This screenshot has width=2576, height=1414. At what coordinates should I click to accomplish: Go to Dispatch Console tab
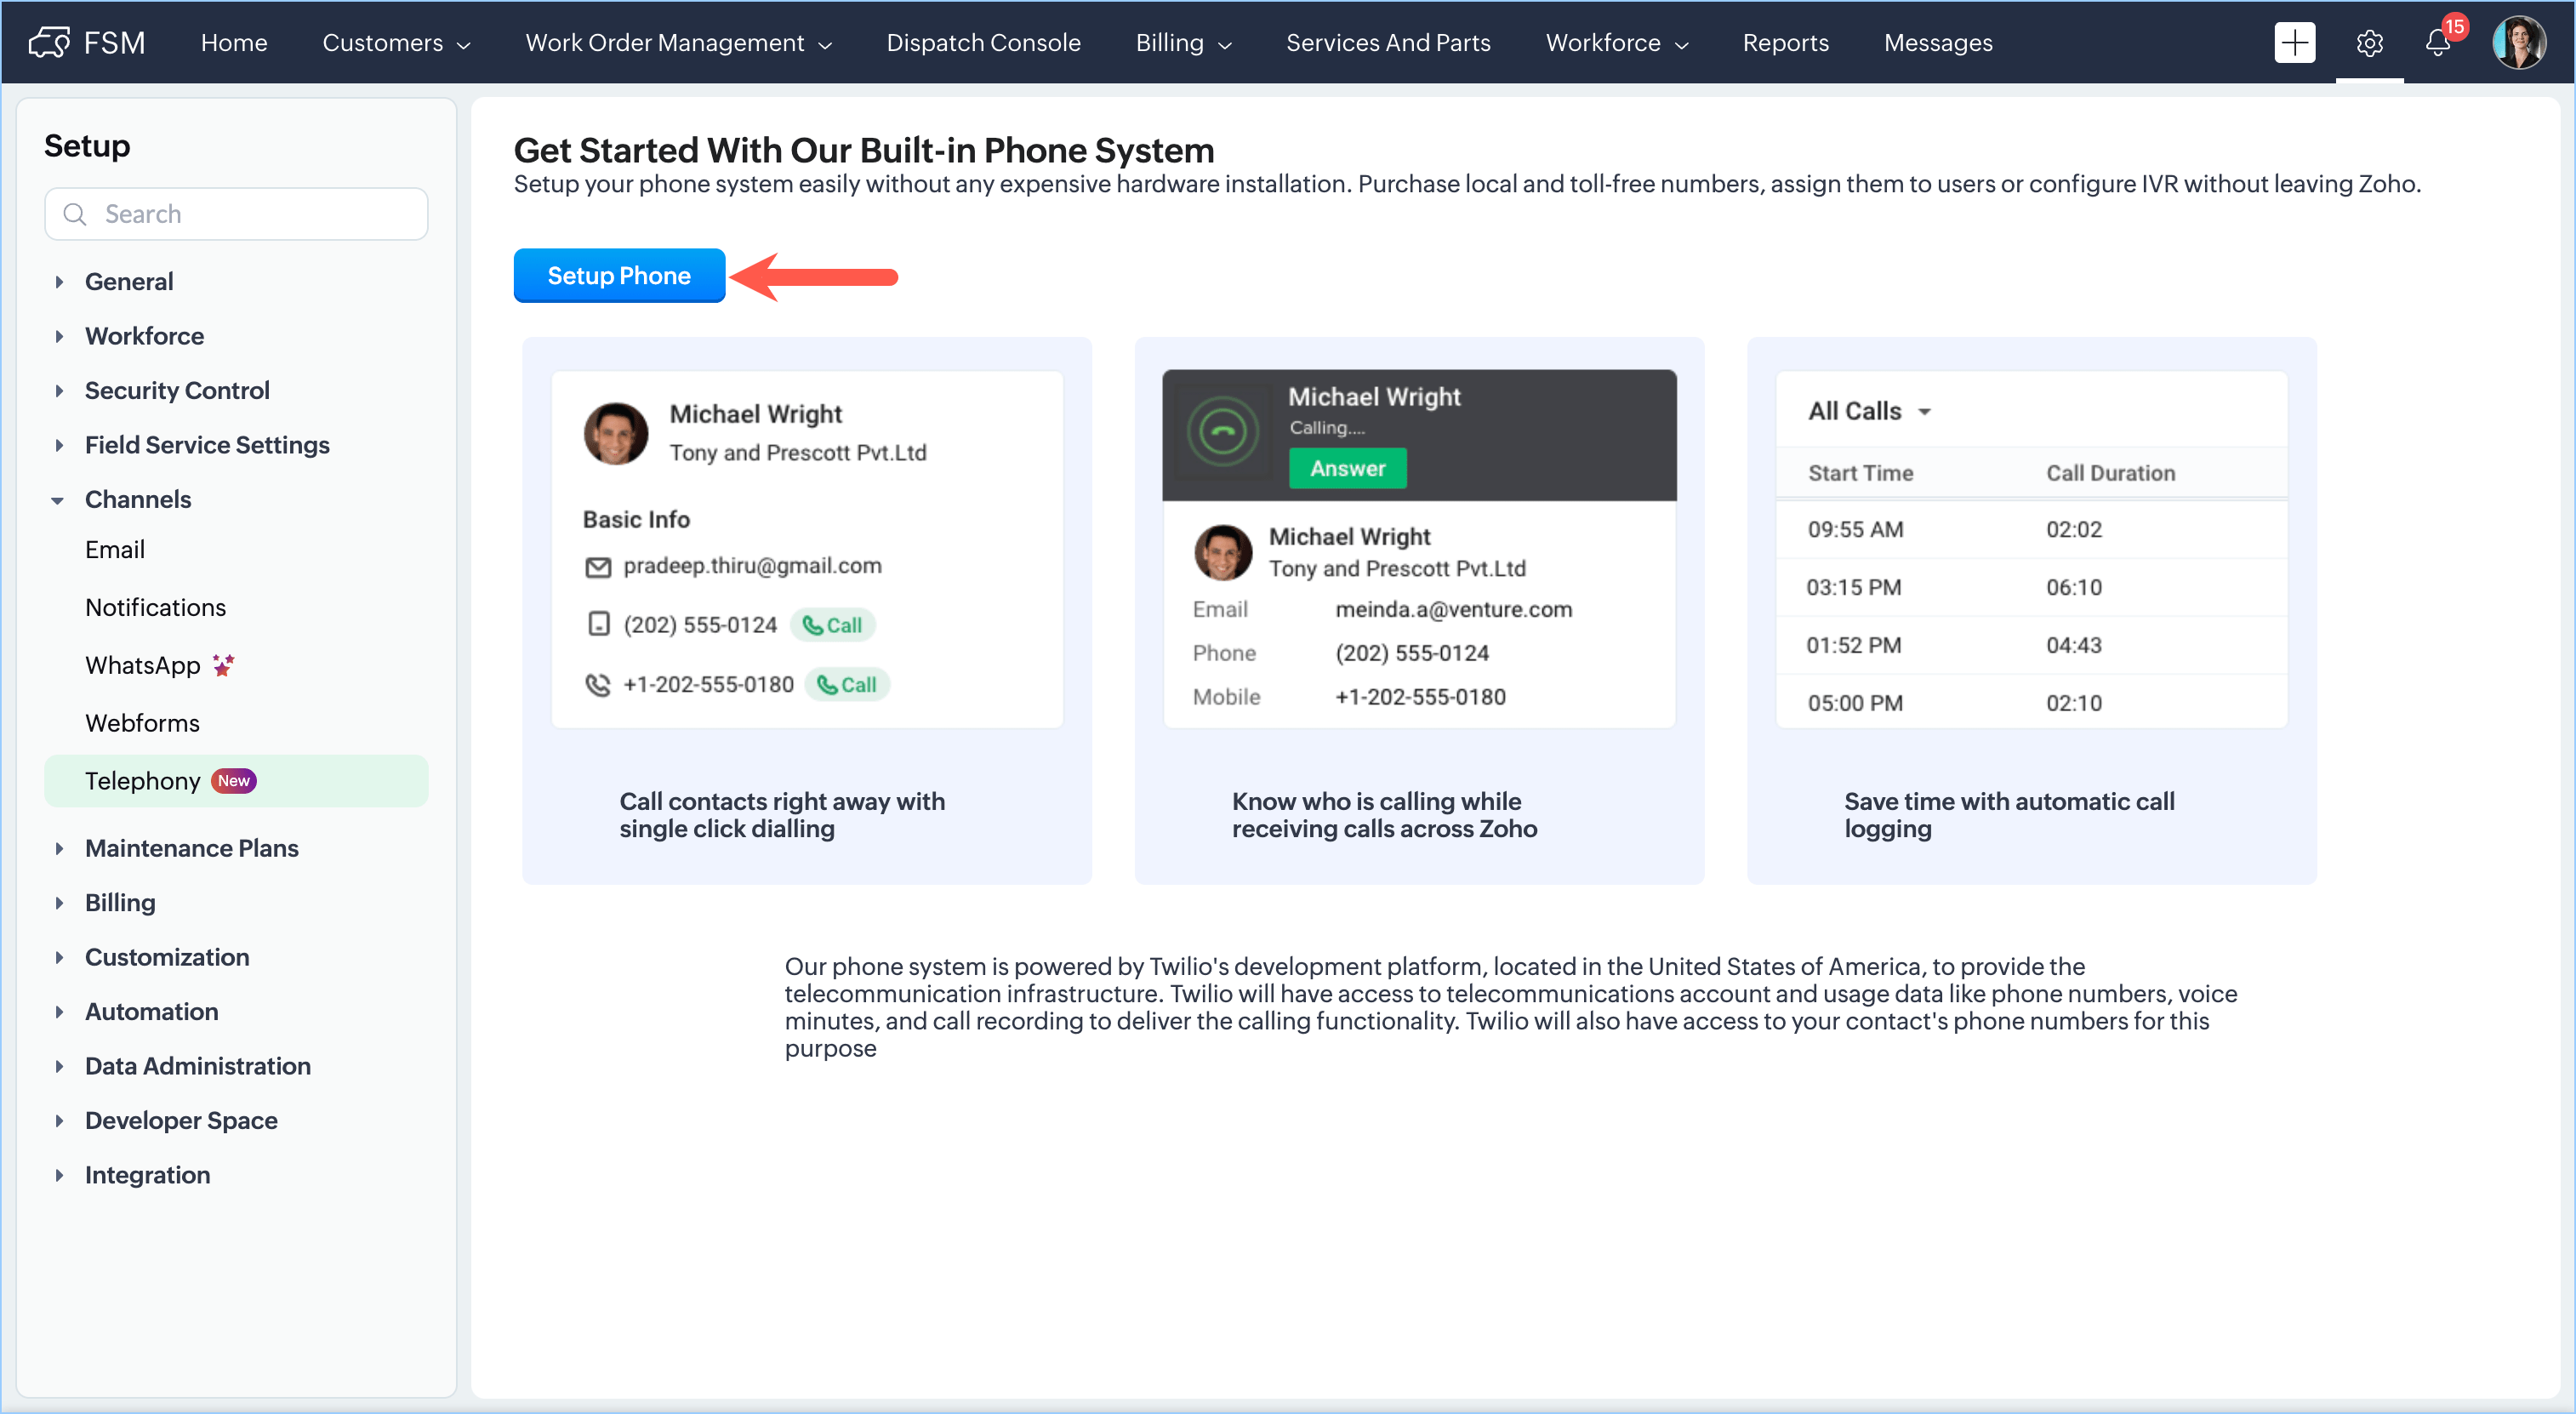(982, 43)
